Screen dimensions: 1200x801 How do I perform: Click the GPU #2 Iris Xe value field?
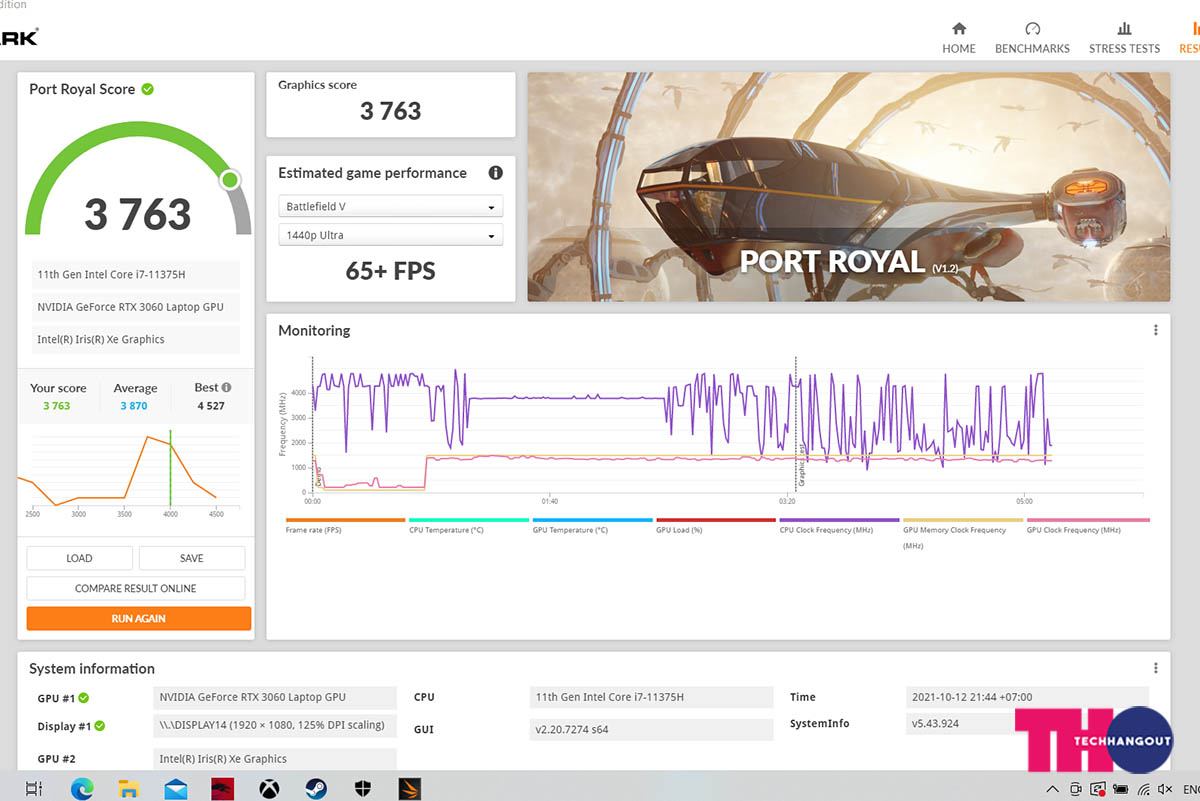coord(275,759)
